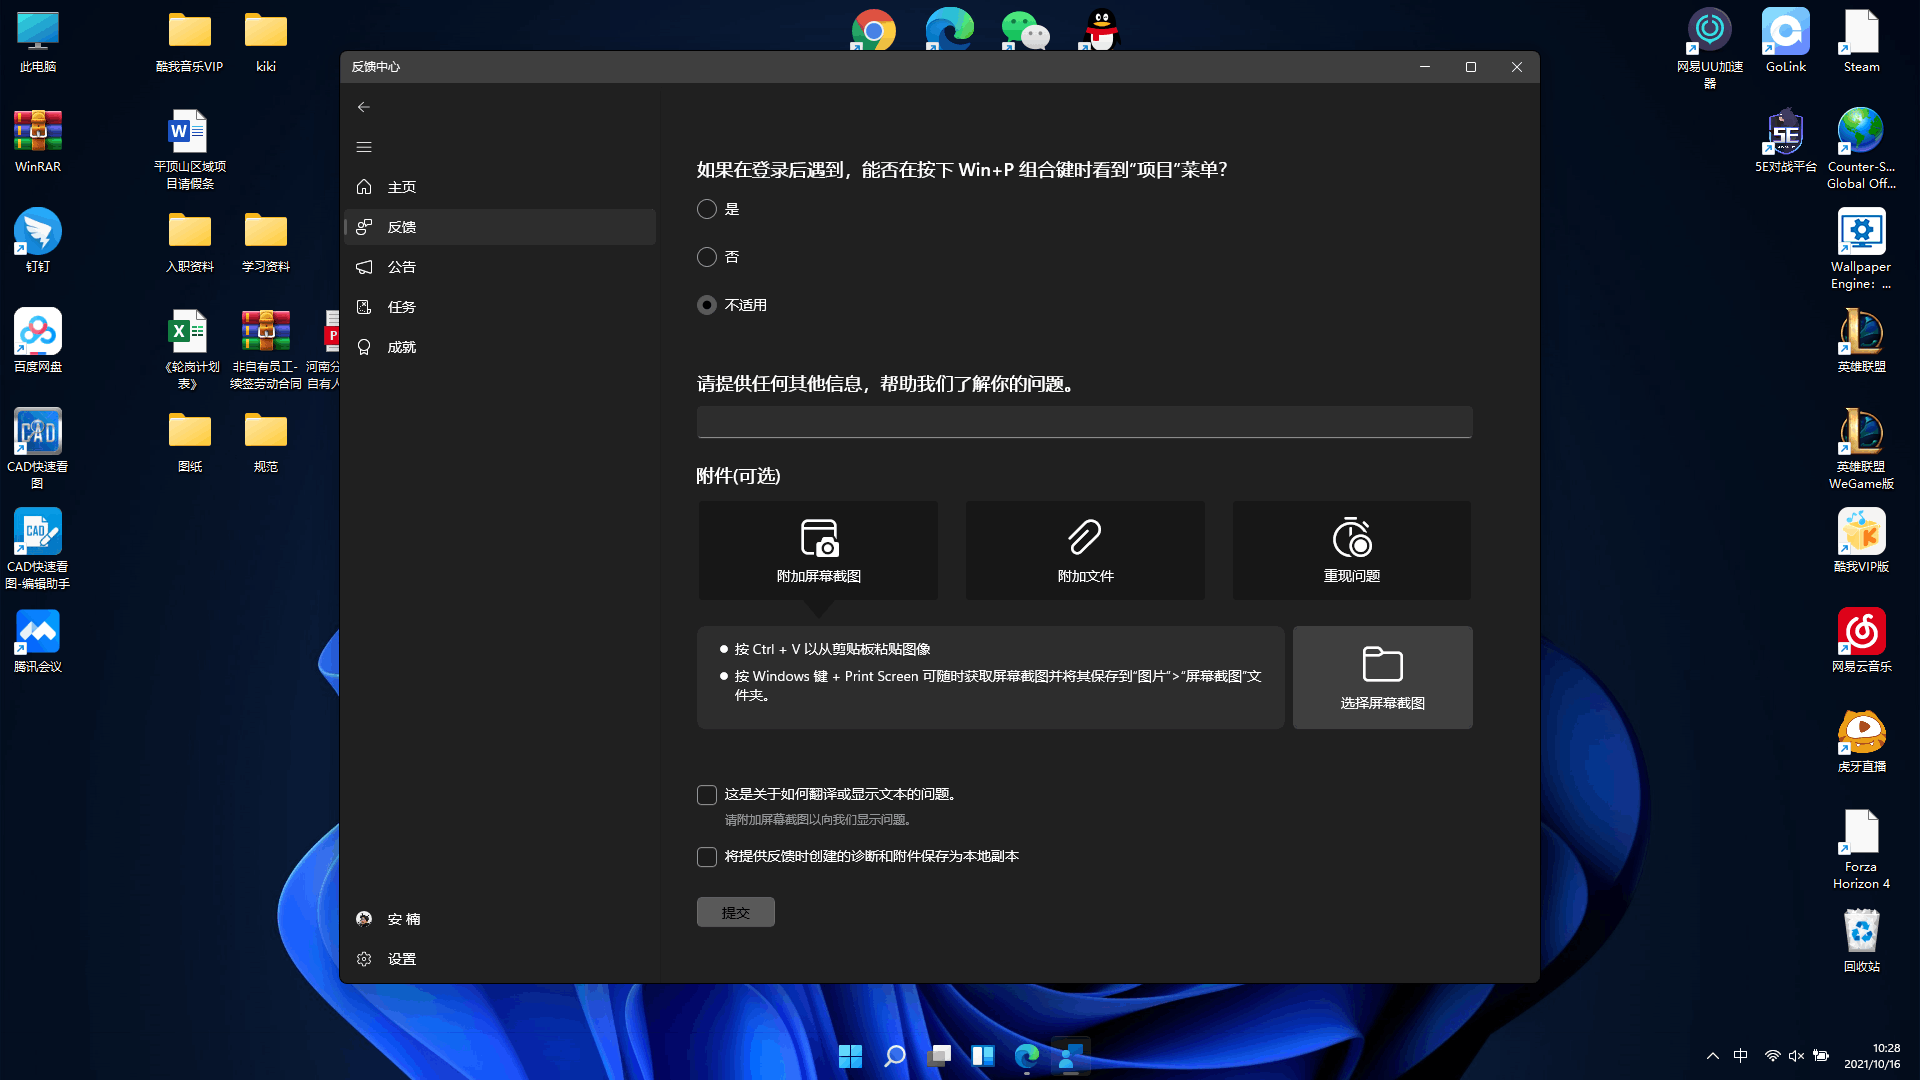Open 安储 storage menu item
The height and width of the screenshot is (1080, 1920).
(404, 918)
